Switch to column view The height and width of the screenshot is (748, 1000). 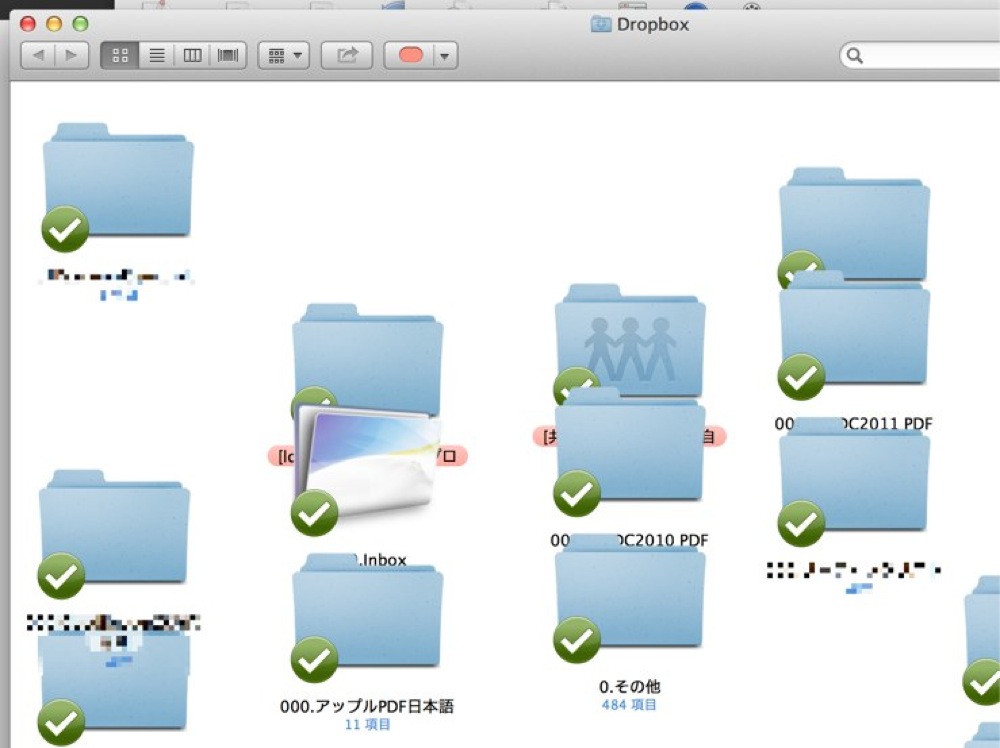coord(192,55)
